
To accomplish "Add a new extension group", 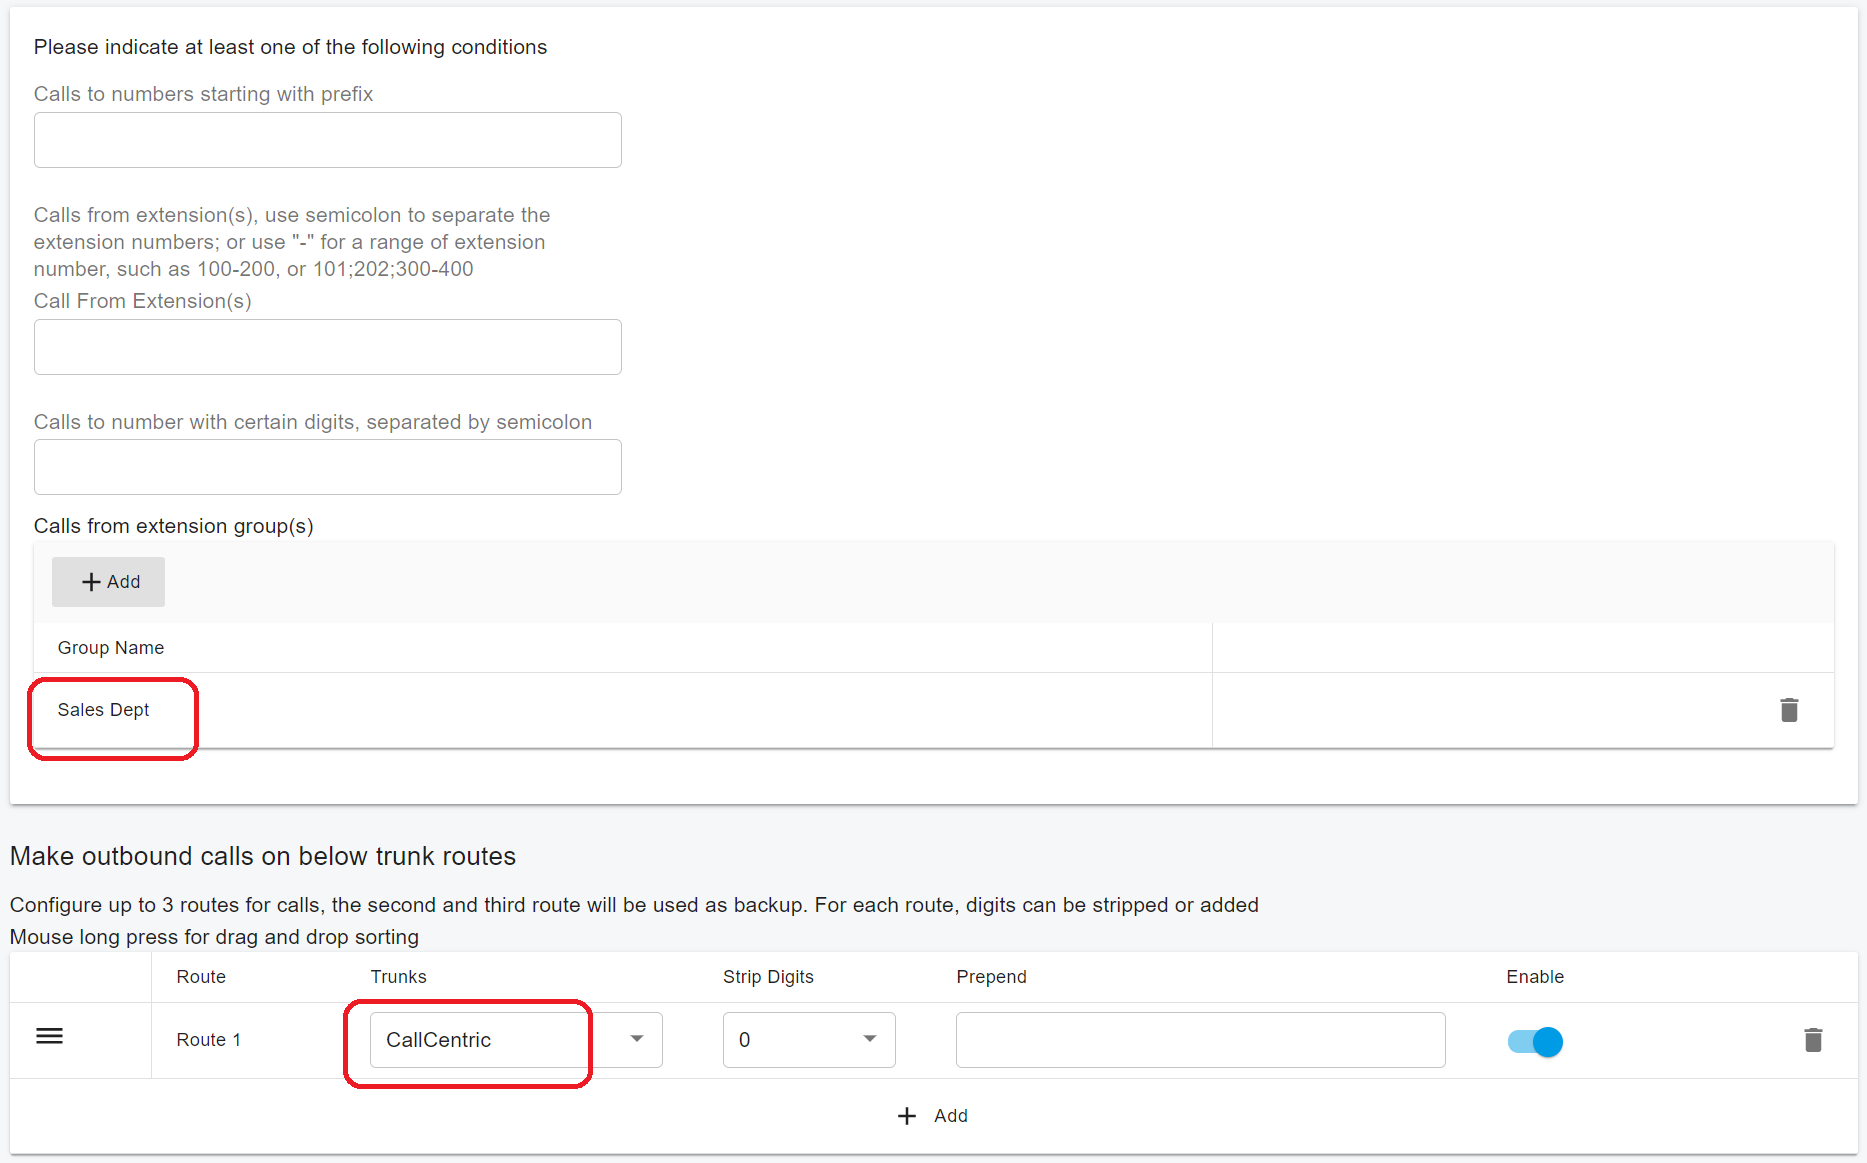I will click(109, 582).
